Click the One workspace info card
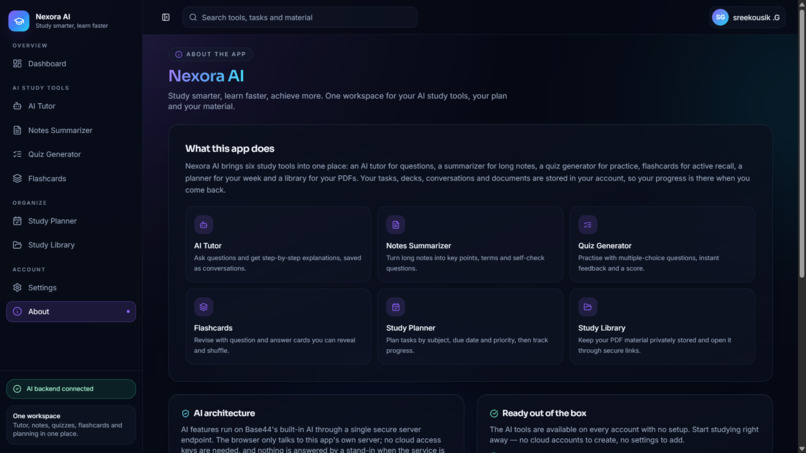This screenshot has height=453, width=806. [71, 425]
